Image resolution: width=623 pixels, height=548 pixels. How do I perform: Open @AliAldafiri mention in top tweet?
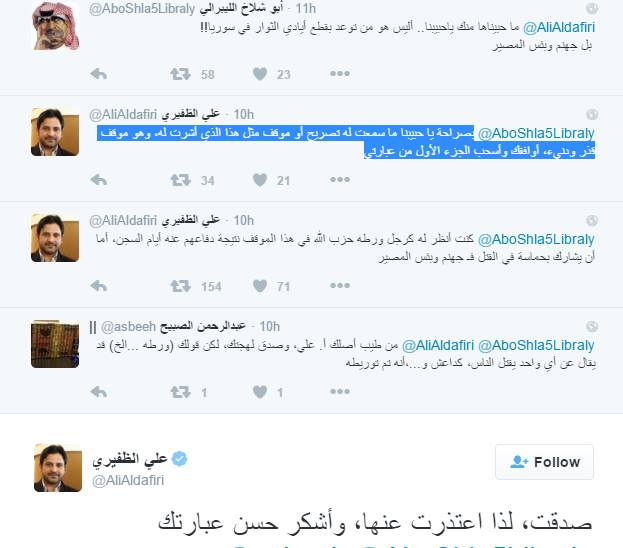click(559, 27)
